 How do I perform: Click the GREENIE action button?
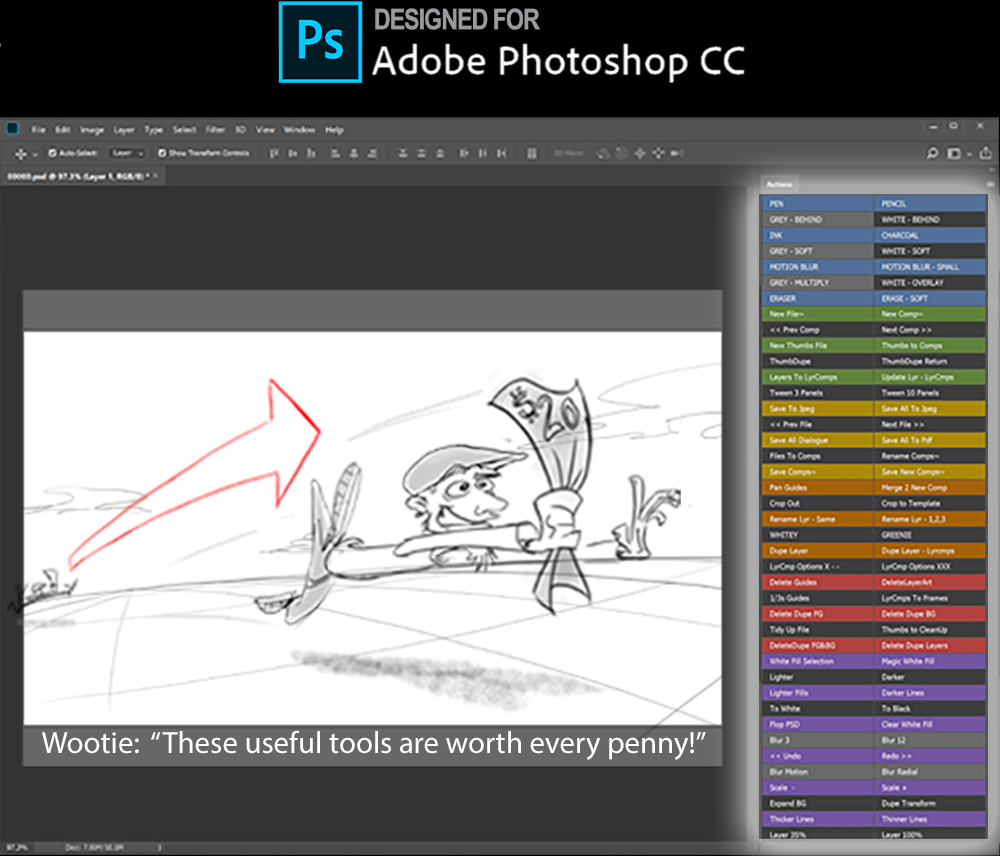point(930,535)
